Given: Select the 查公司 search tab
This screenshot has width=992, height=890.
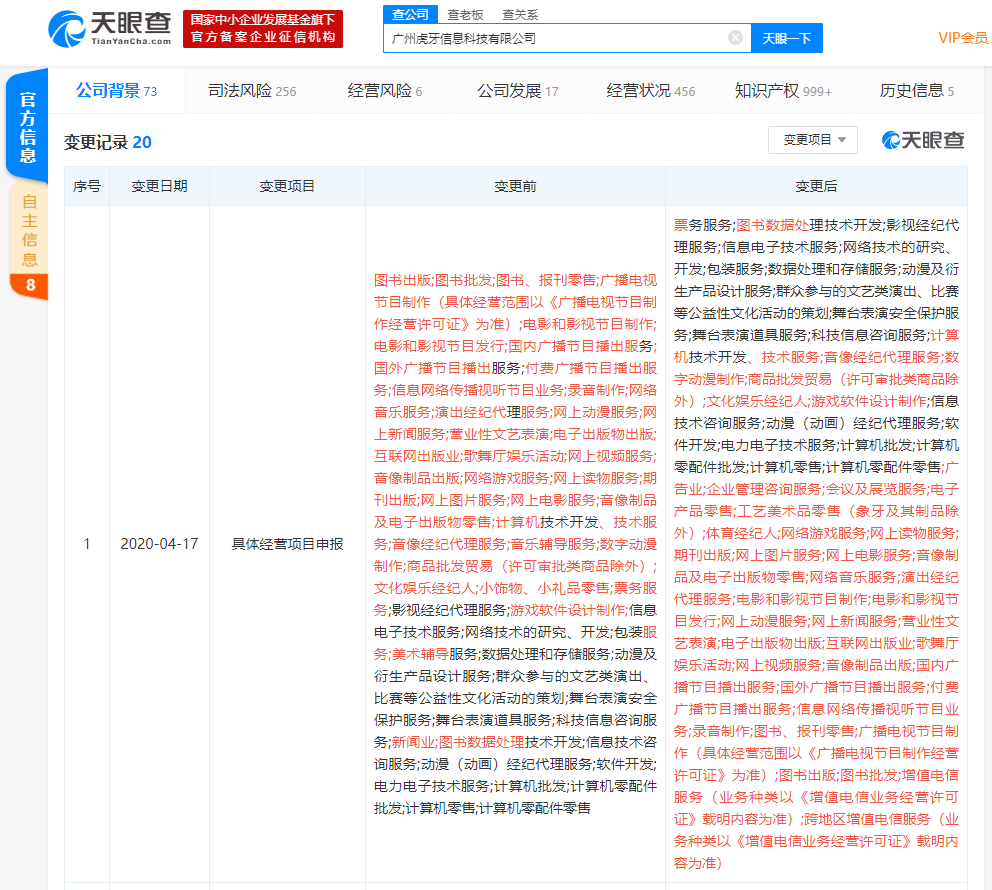Looking at the screenshot, I should pyautogui.click(x=409, y=14).
